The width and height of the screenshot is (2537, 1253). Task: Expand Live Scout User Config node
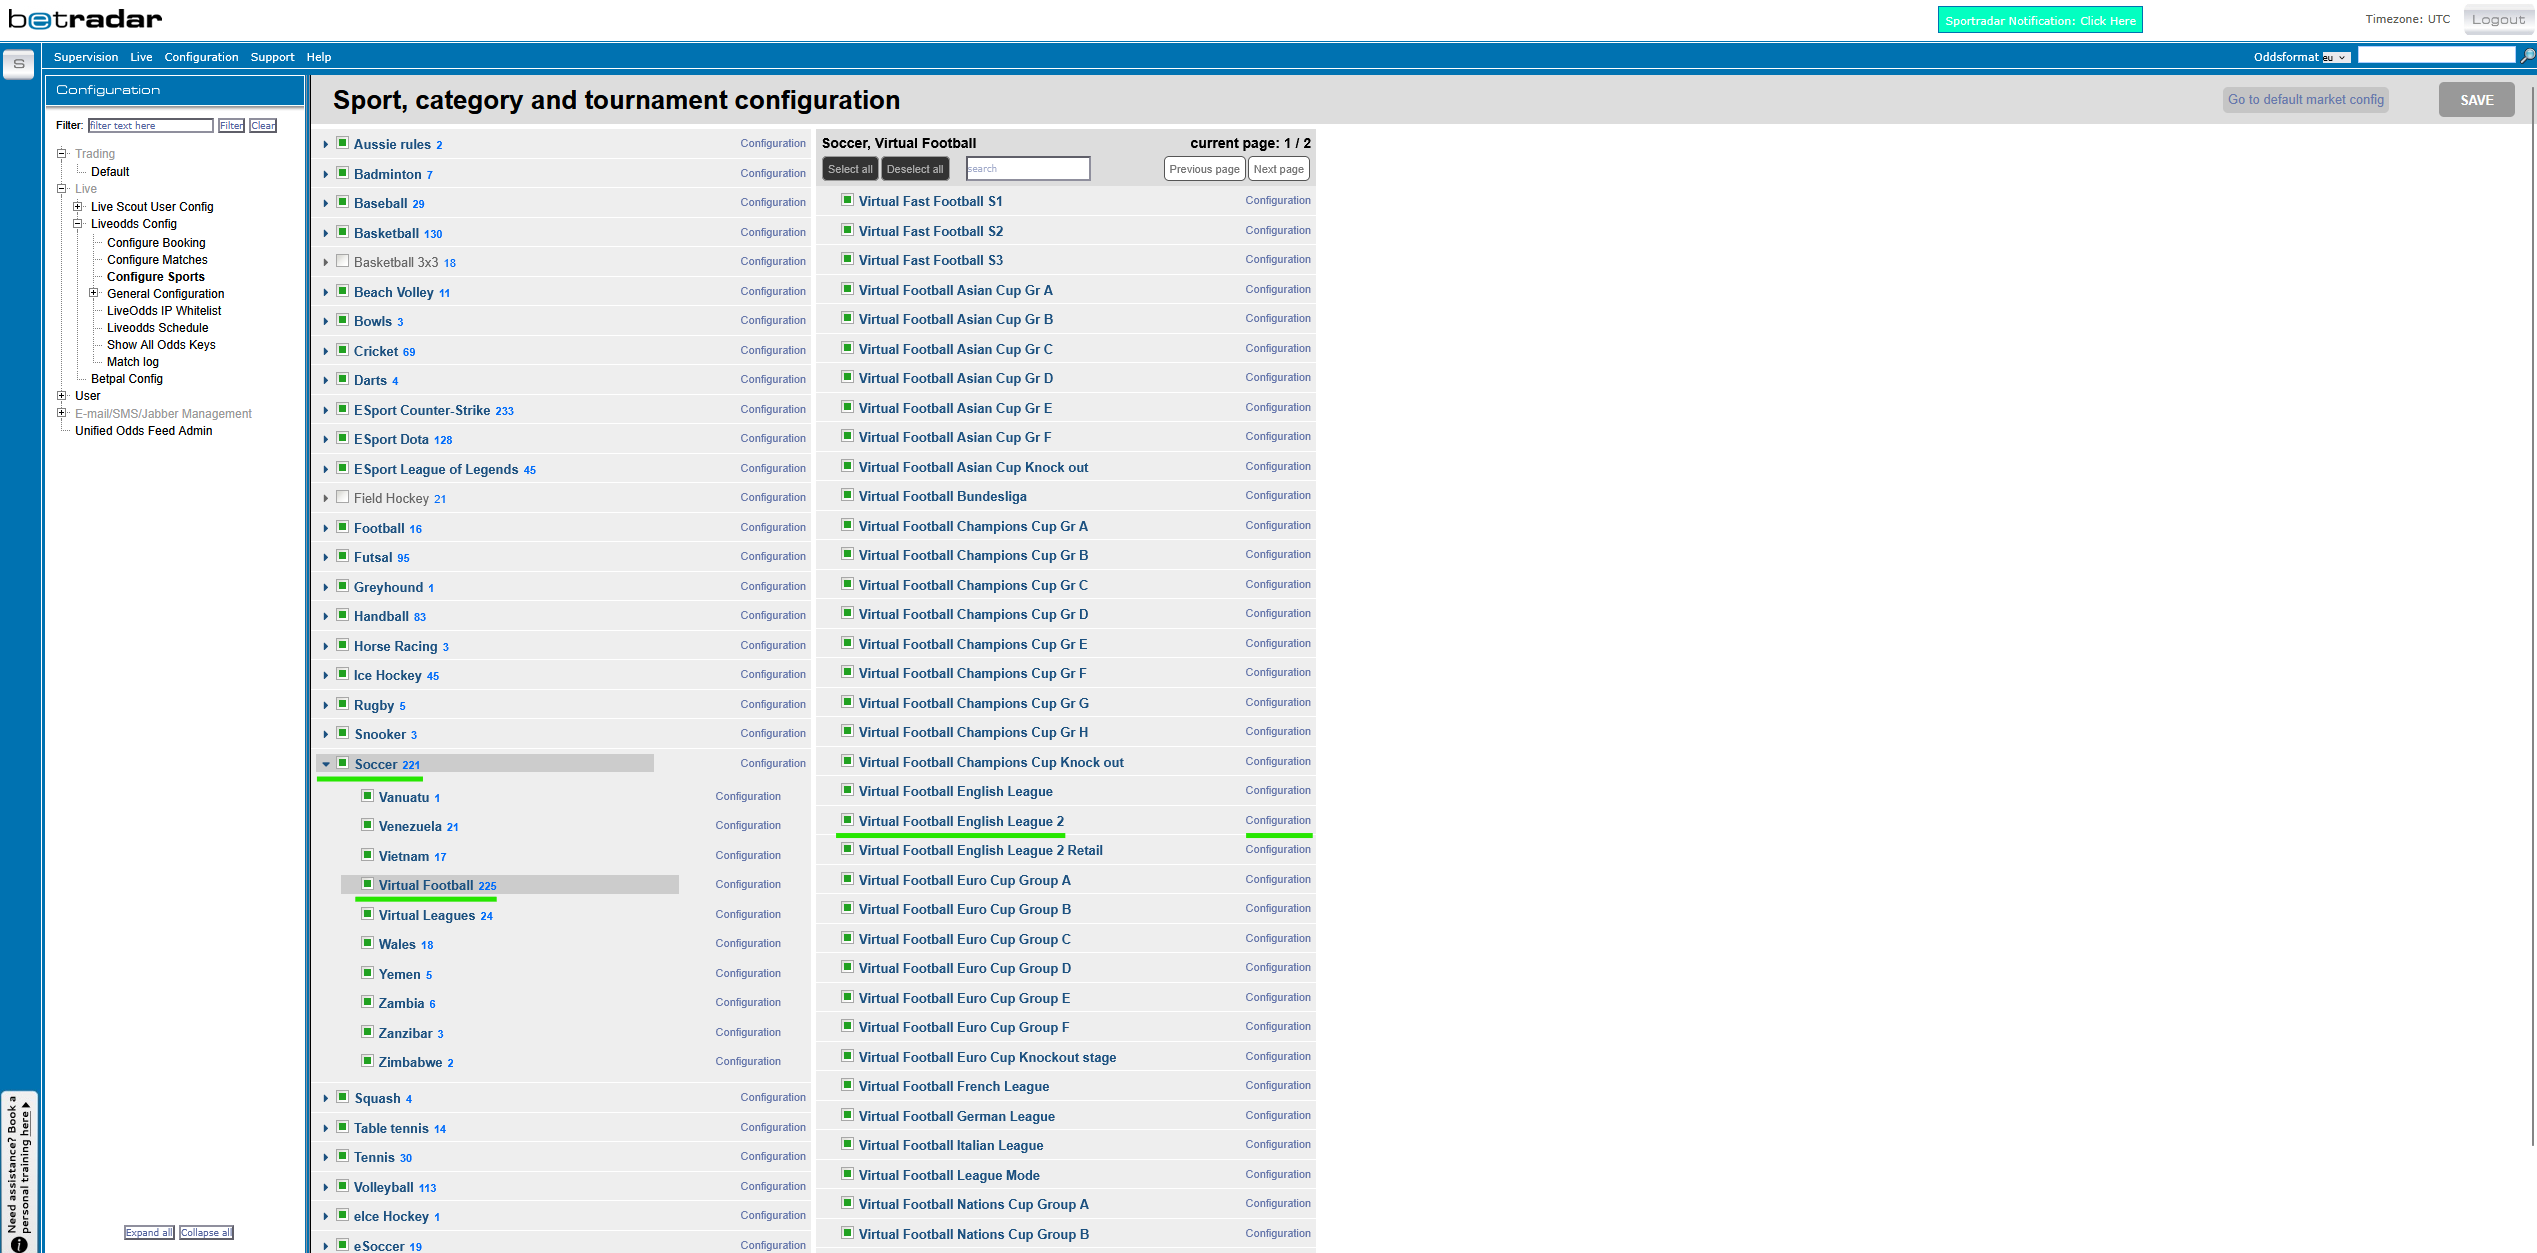[78, 207]
